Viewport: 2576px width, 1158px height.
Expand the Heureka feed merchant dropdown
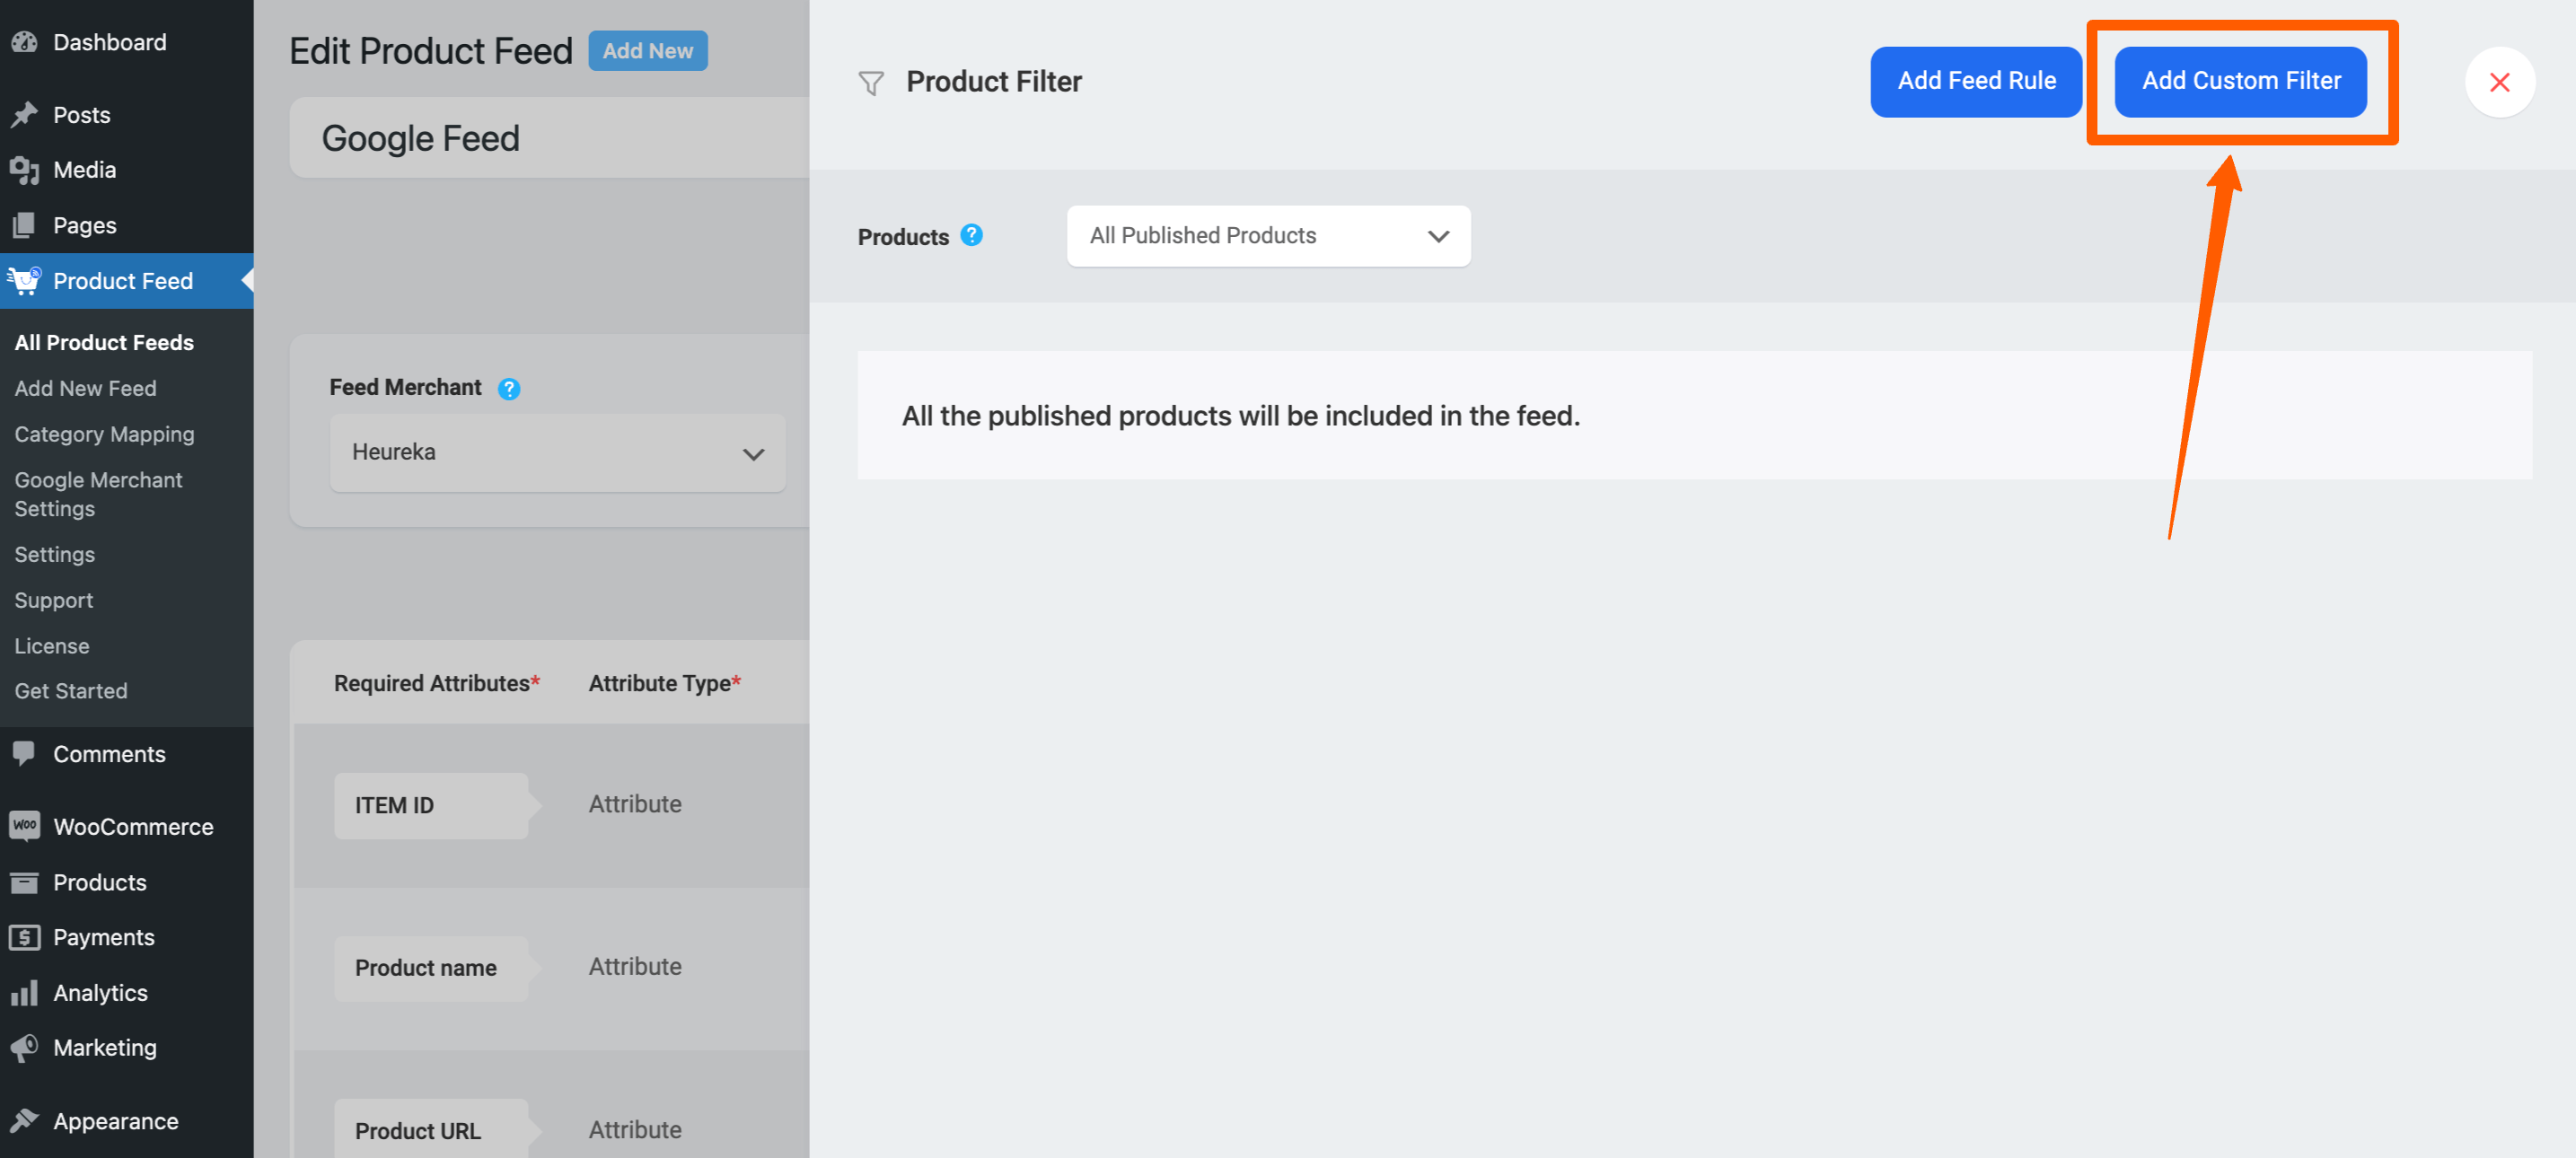click(x=557, y=453)
